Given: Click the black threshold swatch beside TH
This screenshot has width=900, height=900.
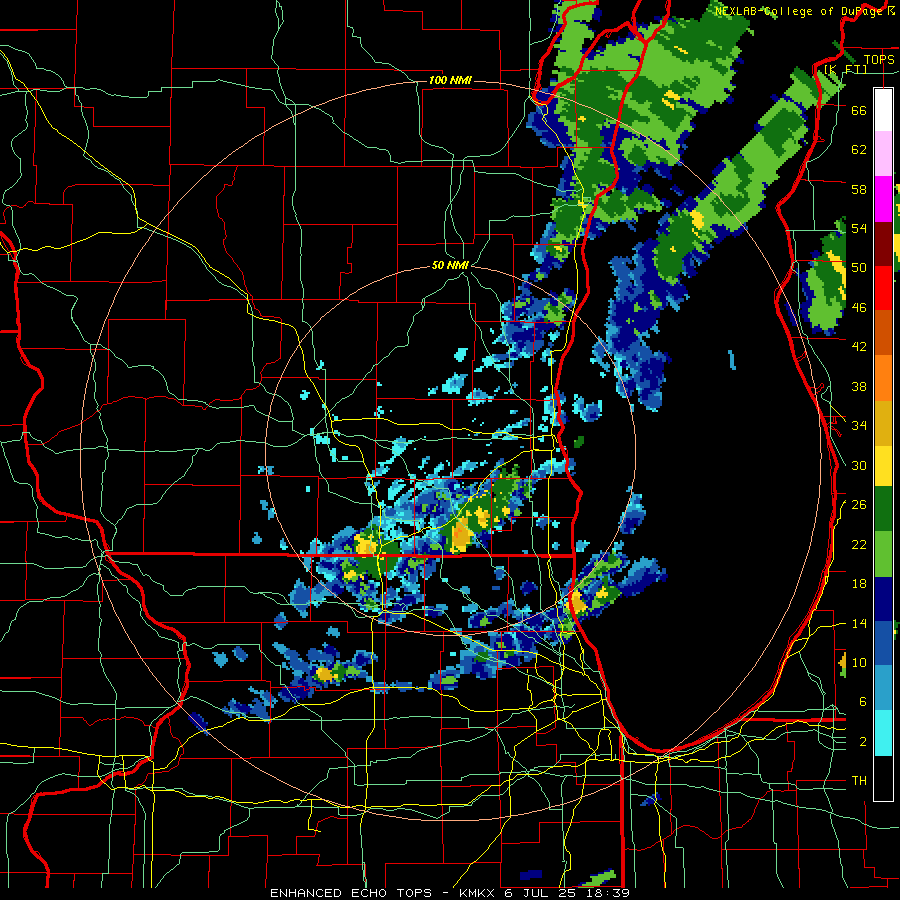Looking at the screenshot, I should [x=883, y=778].
